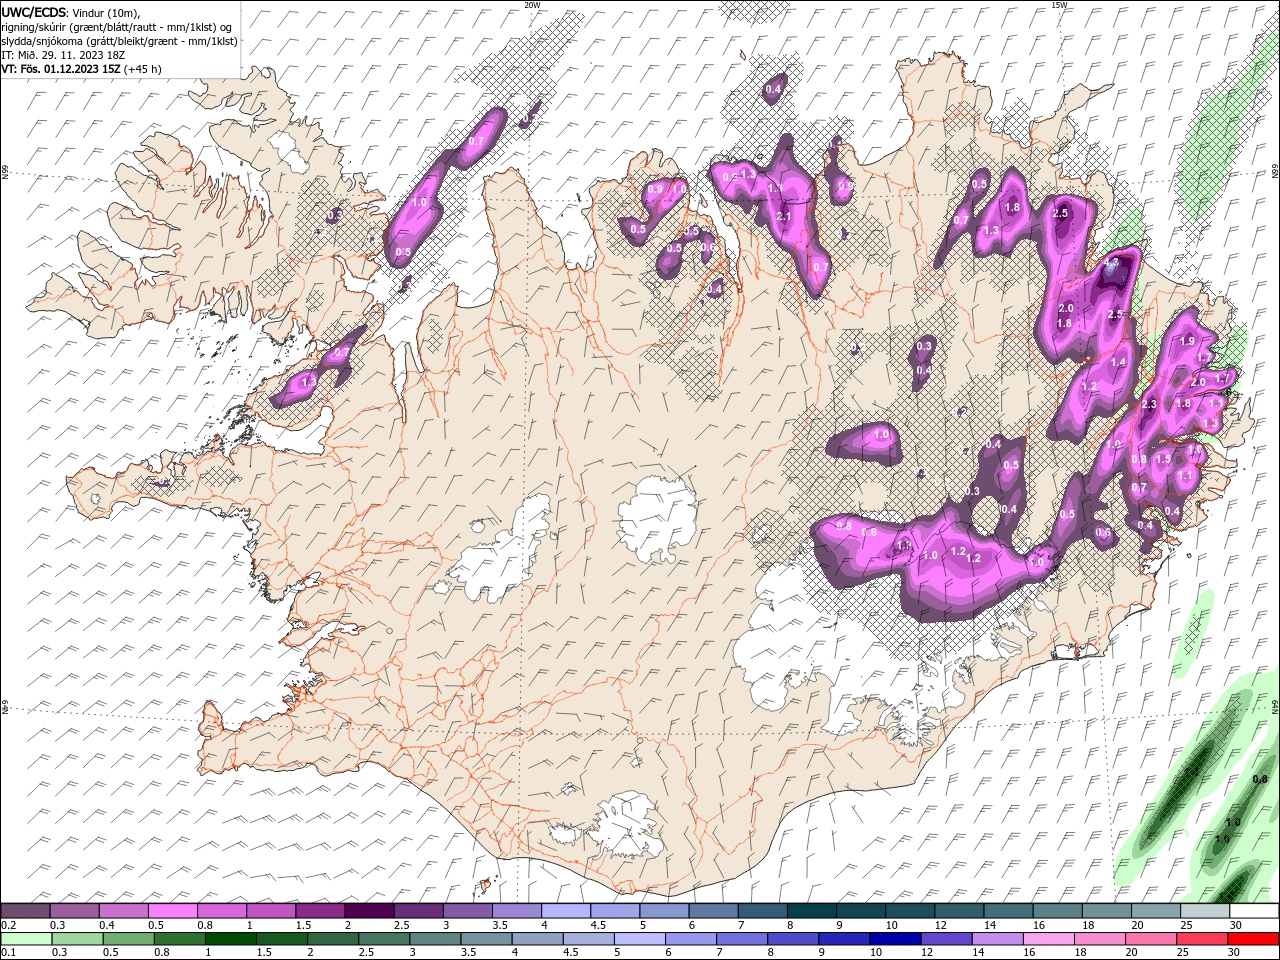Click the "rigning/skúrir" header line
The image size is (1280, 960).
pyautogui.click(x=118, y=26)
